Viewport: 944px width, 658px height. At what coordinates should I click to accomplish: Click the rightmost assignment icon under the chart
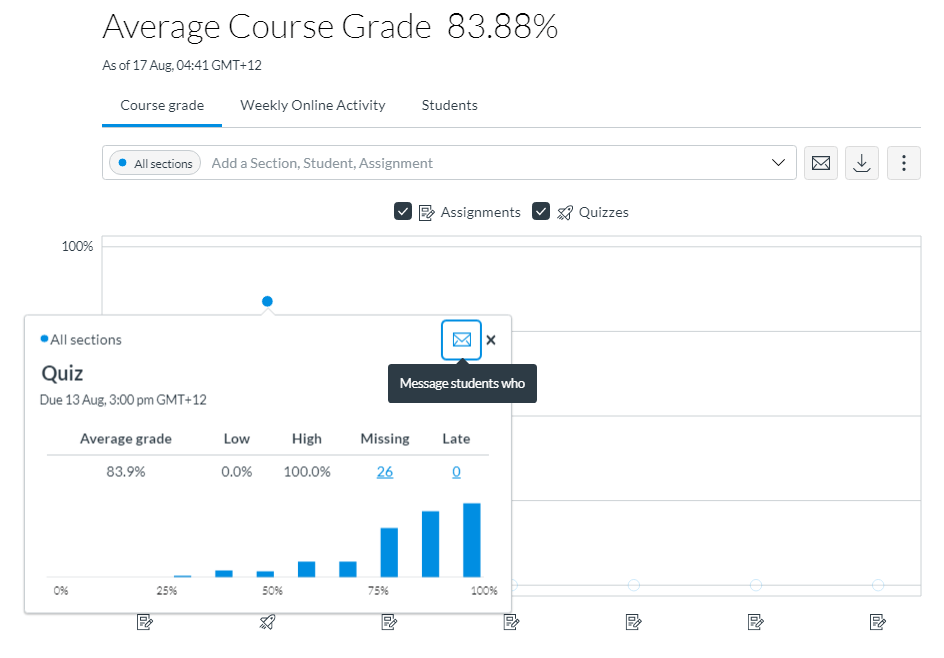pos(876,621)
